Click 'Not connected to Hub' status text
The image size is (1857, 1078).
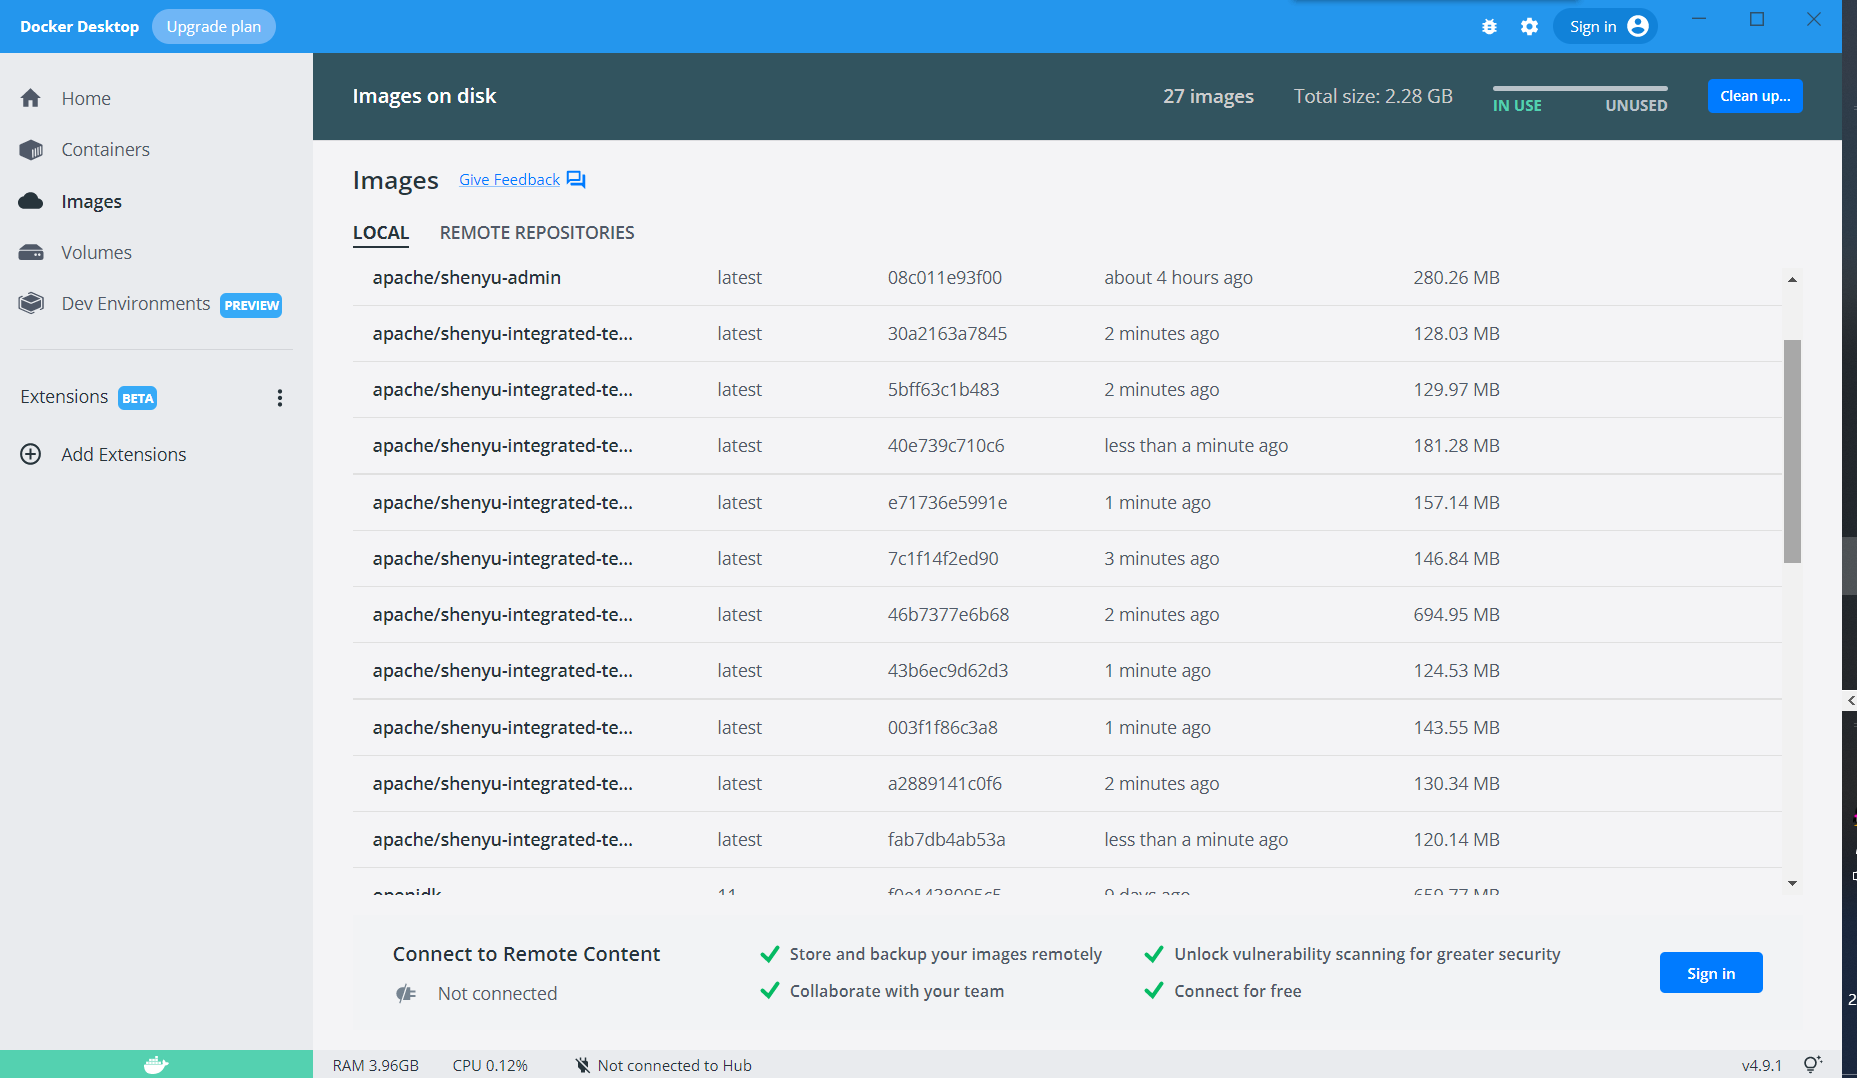click(675, 1065)
